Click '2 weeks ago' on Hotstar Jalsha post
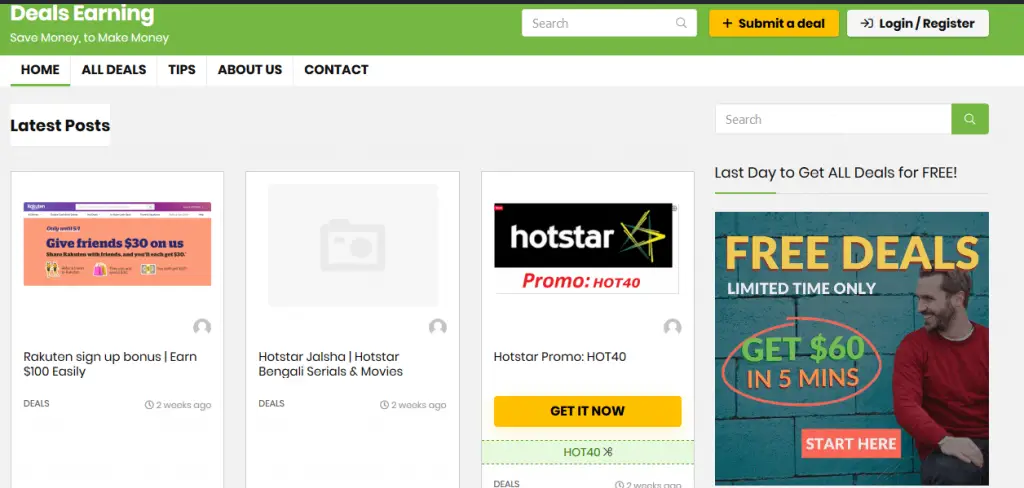The height and width of the screenshot is (488, 1024). [418, 405]
